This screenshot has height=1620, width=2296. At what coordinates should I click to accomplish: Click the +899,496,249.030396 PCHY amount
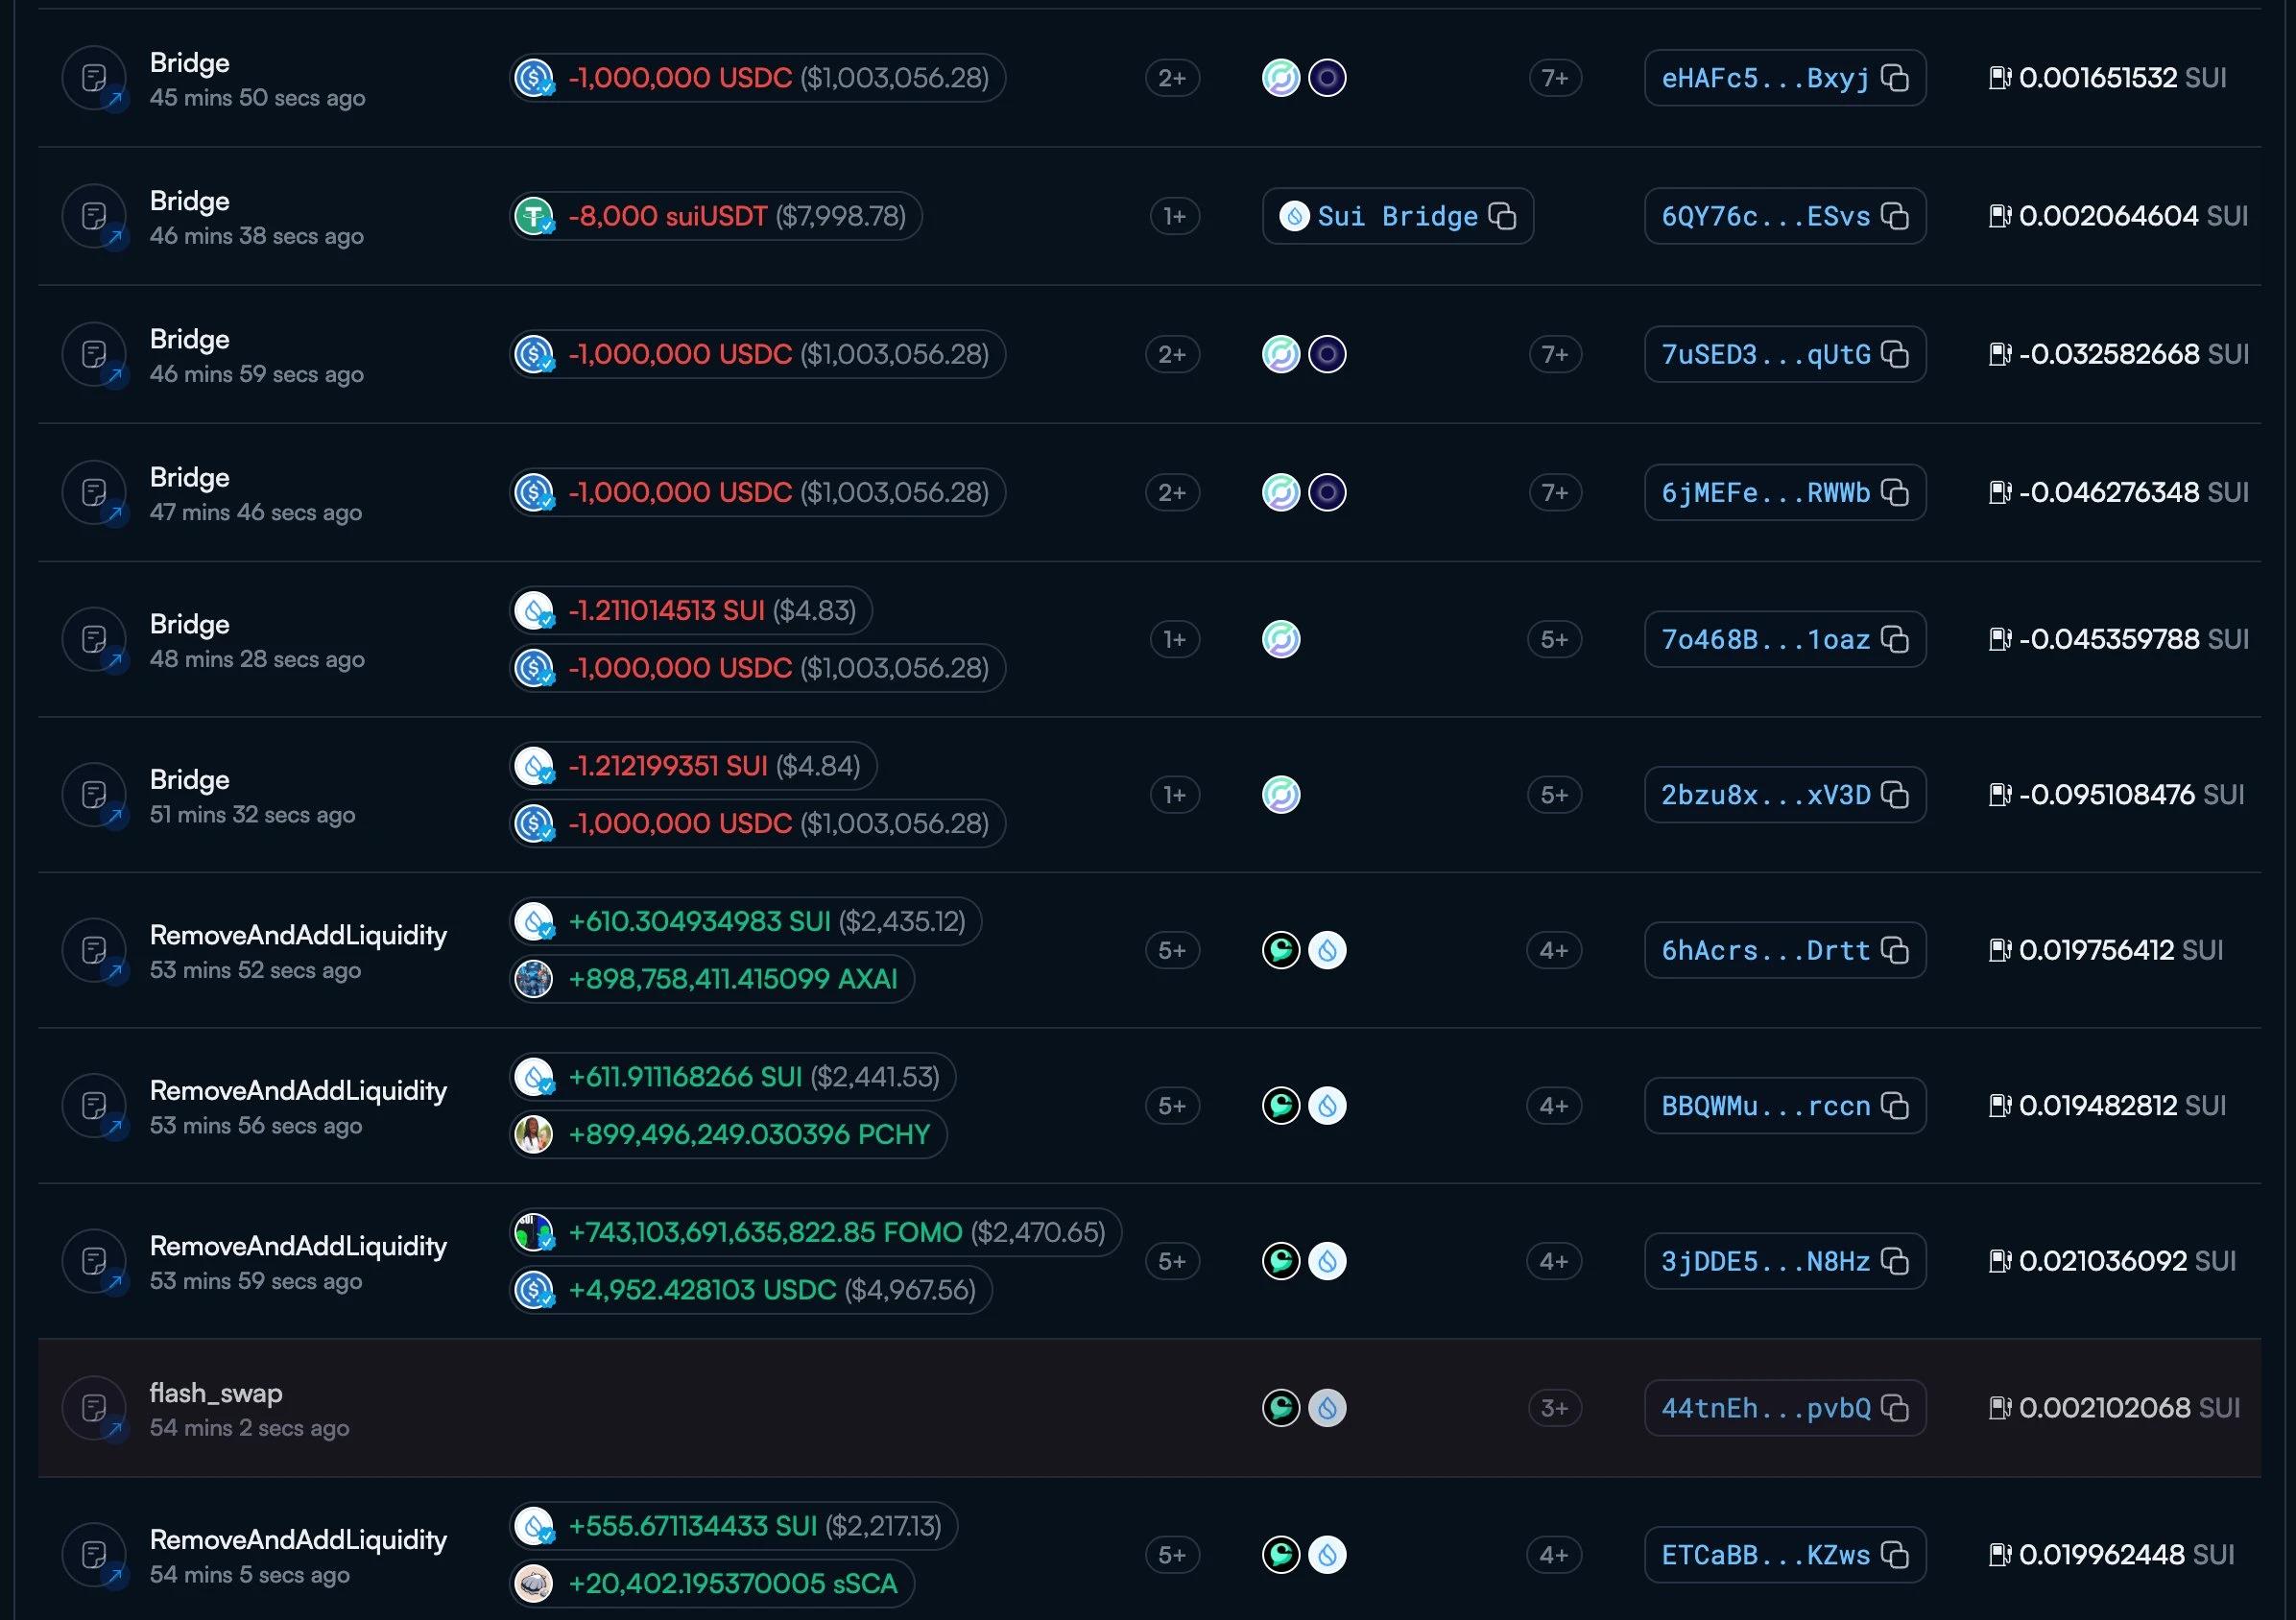click(749, 1135)
